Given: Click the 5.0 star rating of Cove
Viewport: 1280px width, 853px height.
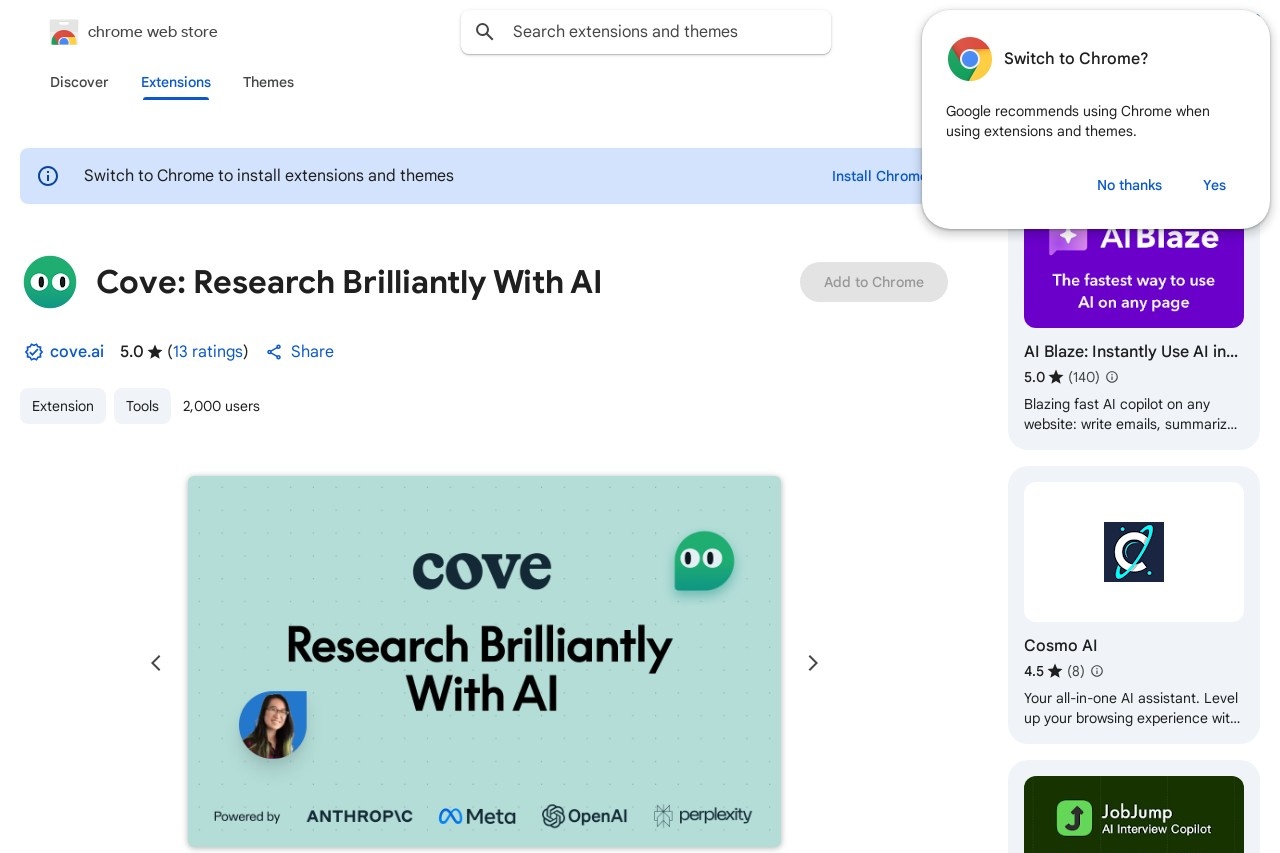Looking at the screenshot, I should coord(141,352).
